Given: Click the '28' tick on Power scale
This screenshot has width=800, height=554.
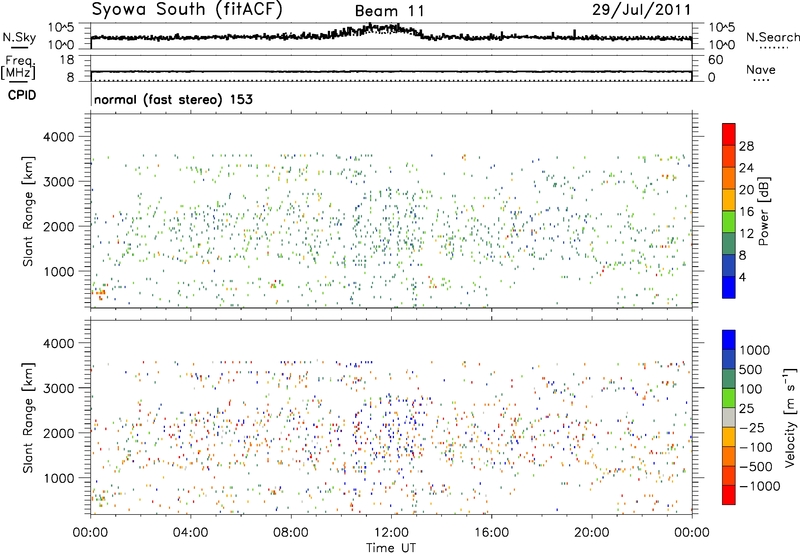Looking at the screenshot, I should pos(746,146).
